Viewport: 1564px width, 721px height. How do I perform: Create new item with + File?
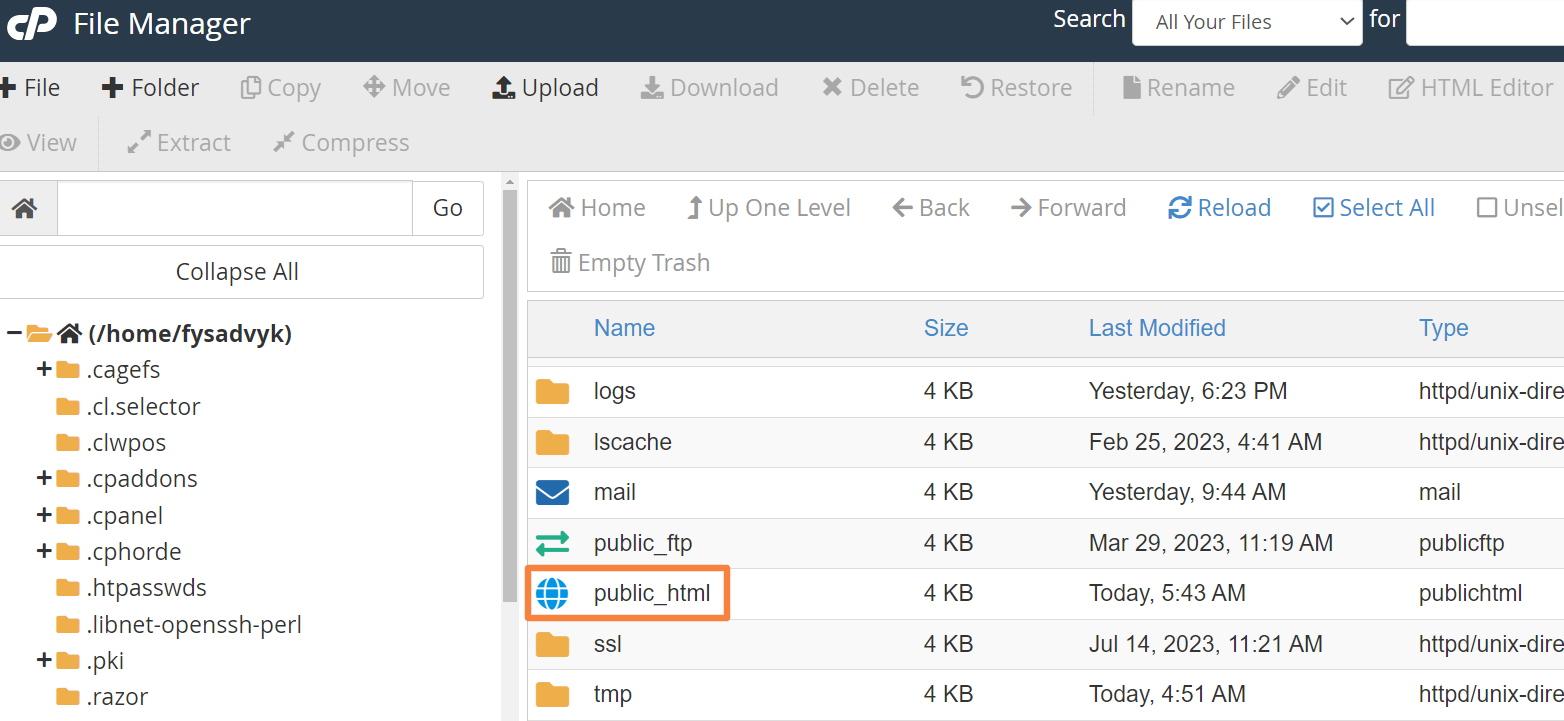click(30, 88)
